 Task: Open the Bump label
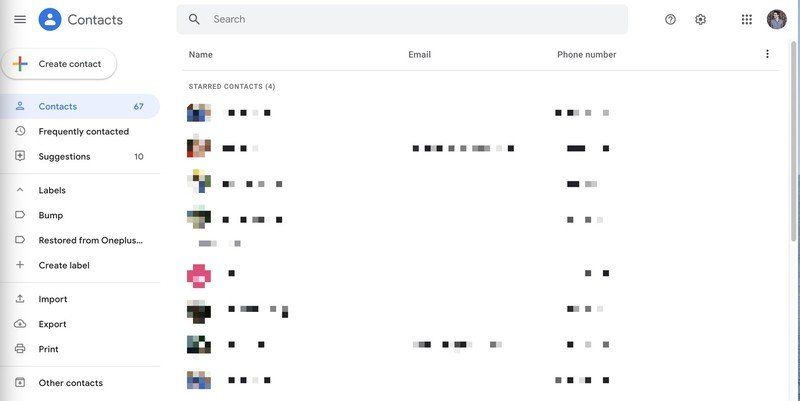[x=51, y=215]
